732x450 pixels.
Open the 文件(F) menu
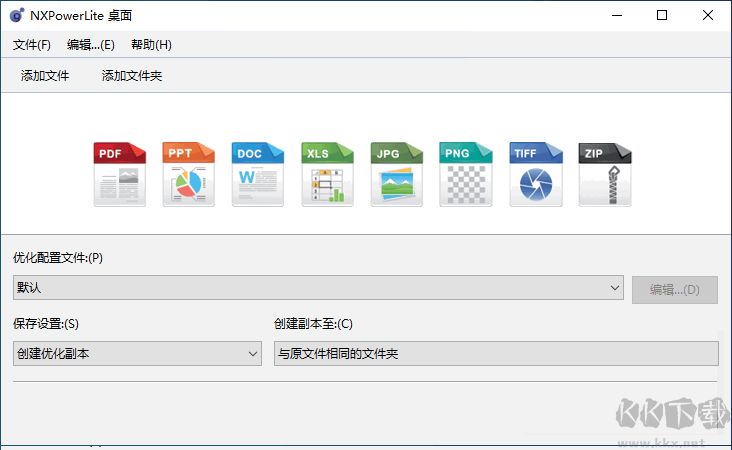coord(32,45)
